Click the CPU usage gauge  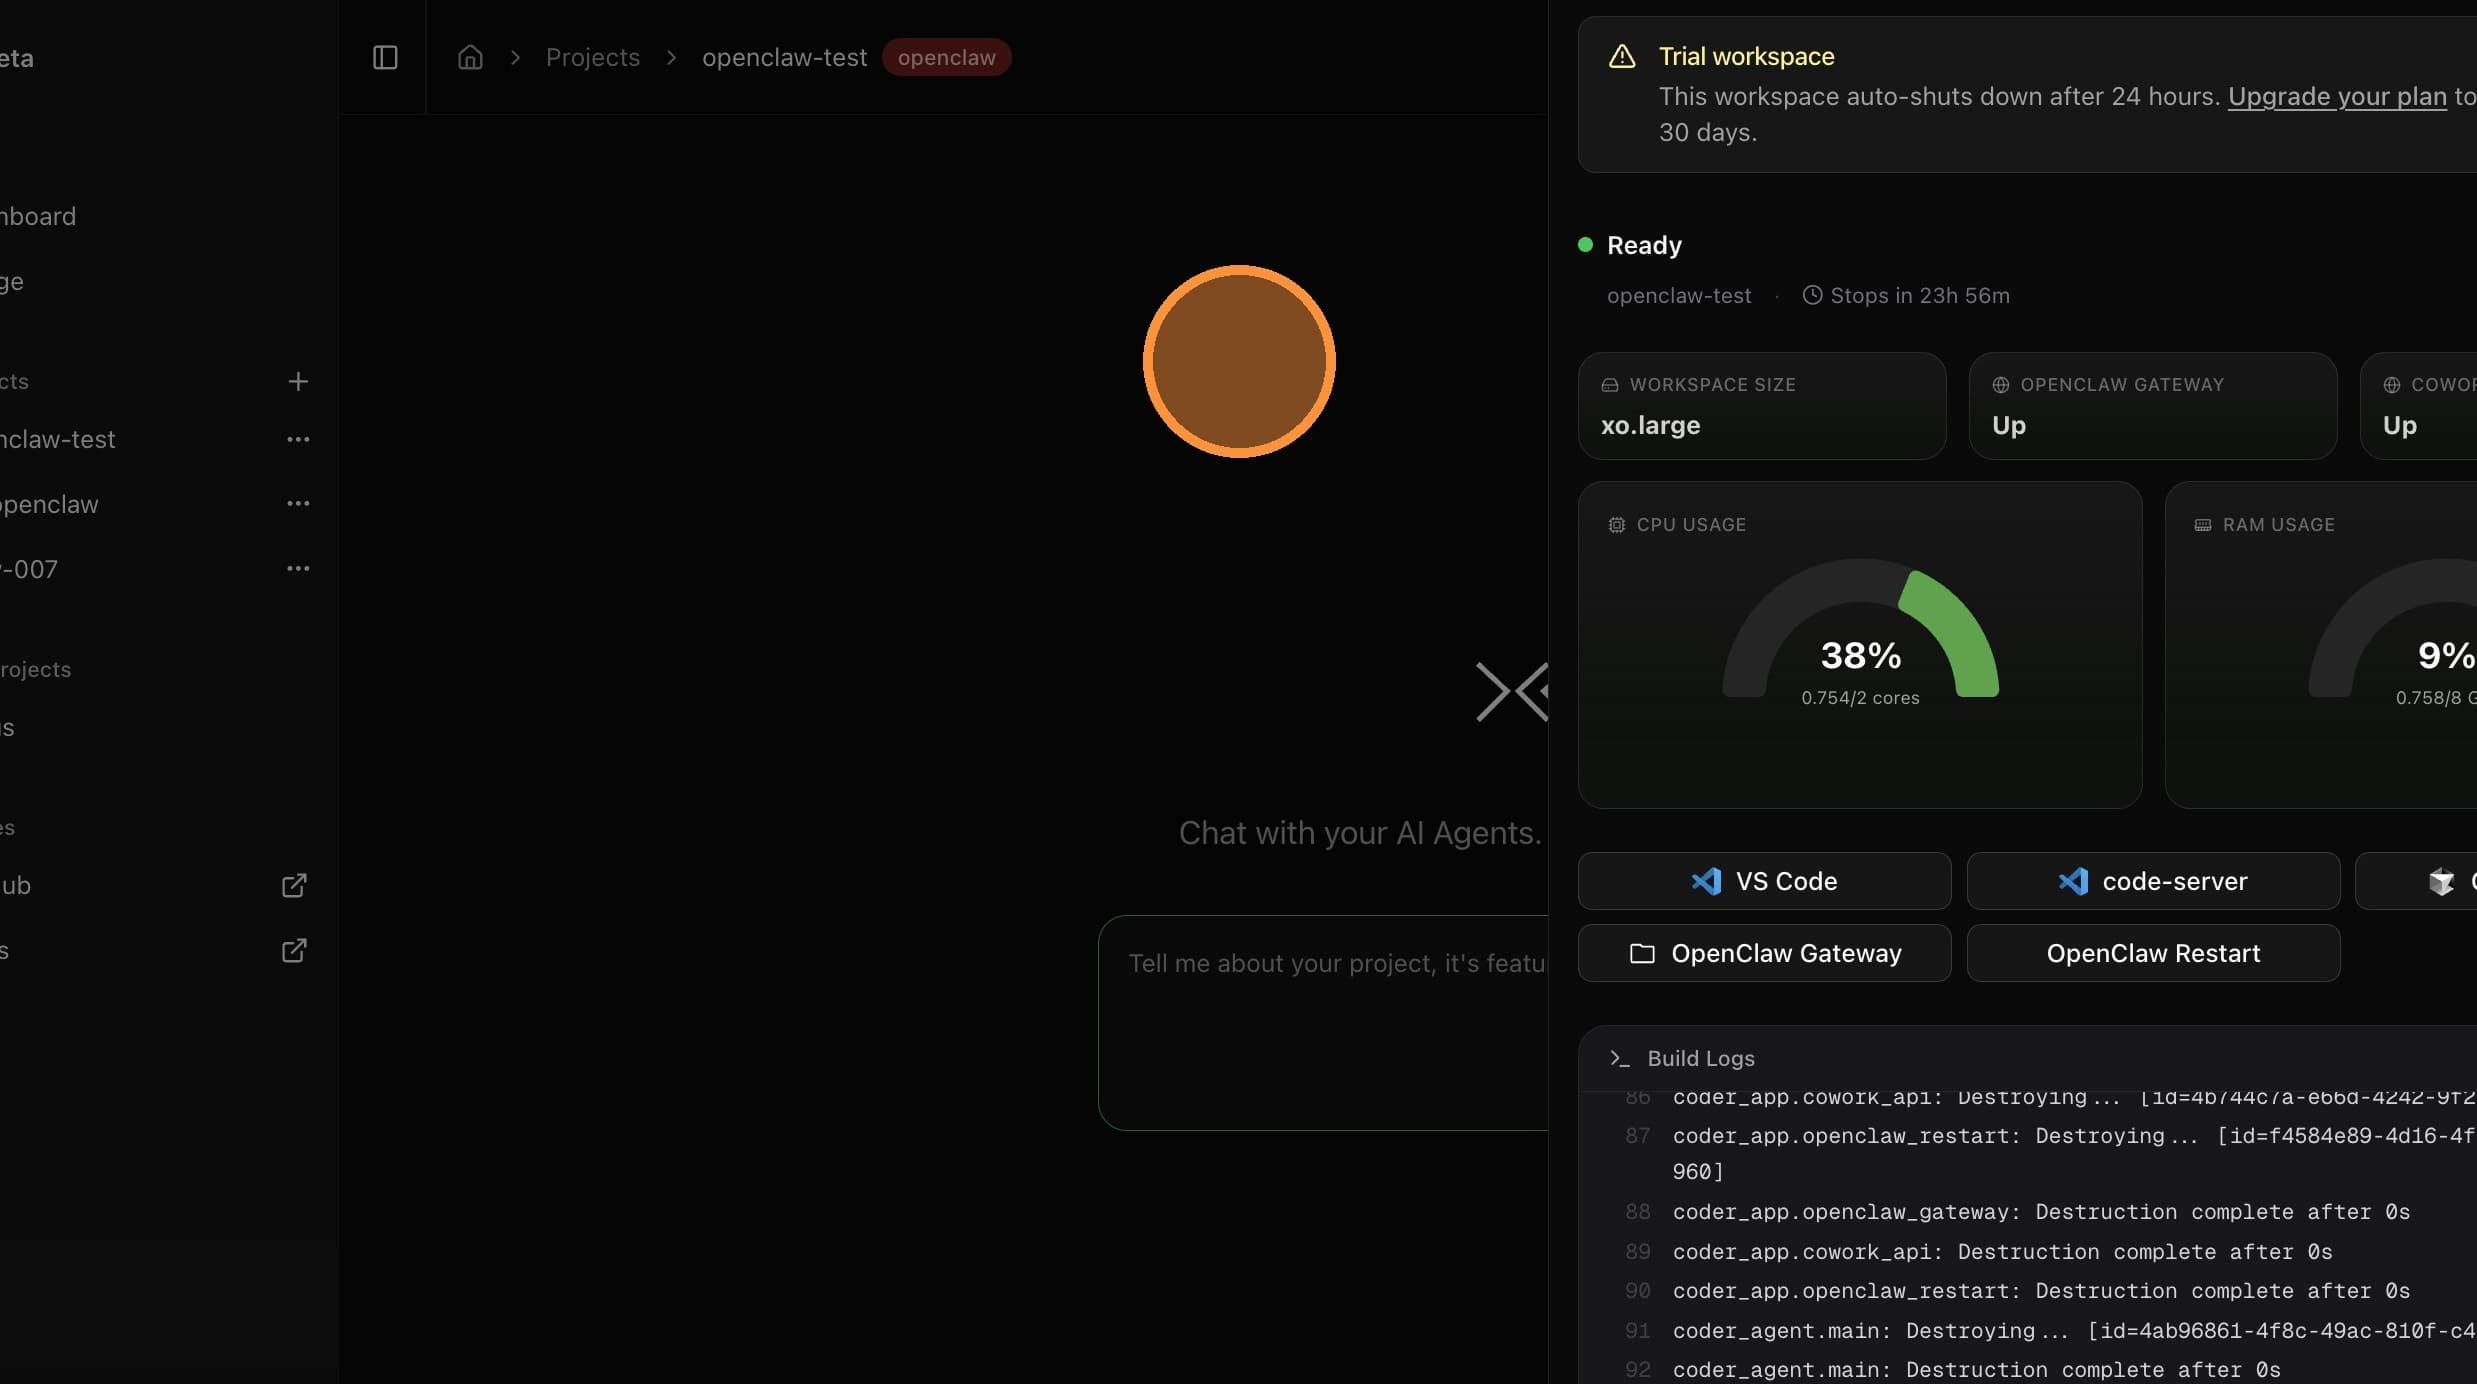tap(1860, 630)
